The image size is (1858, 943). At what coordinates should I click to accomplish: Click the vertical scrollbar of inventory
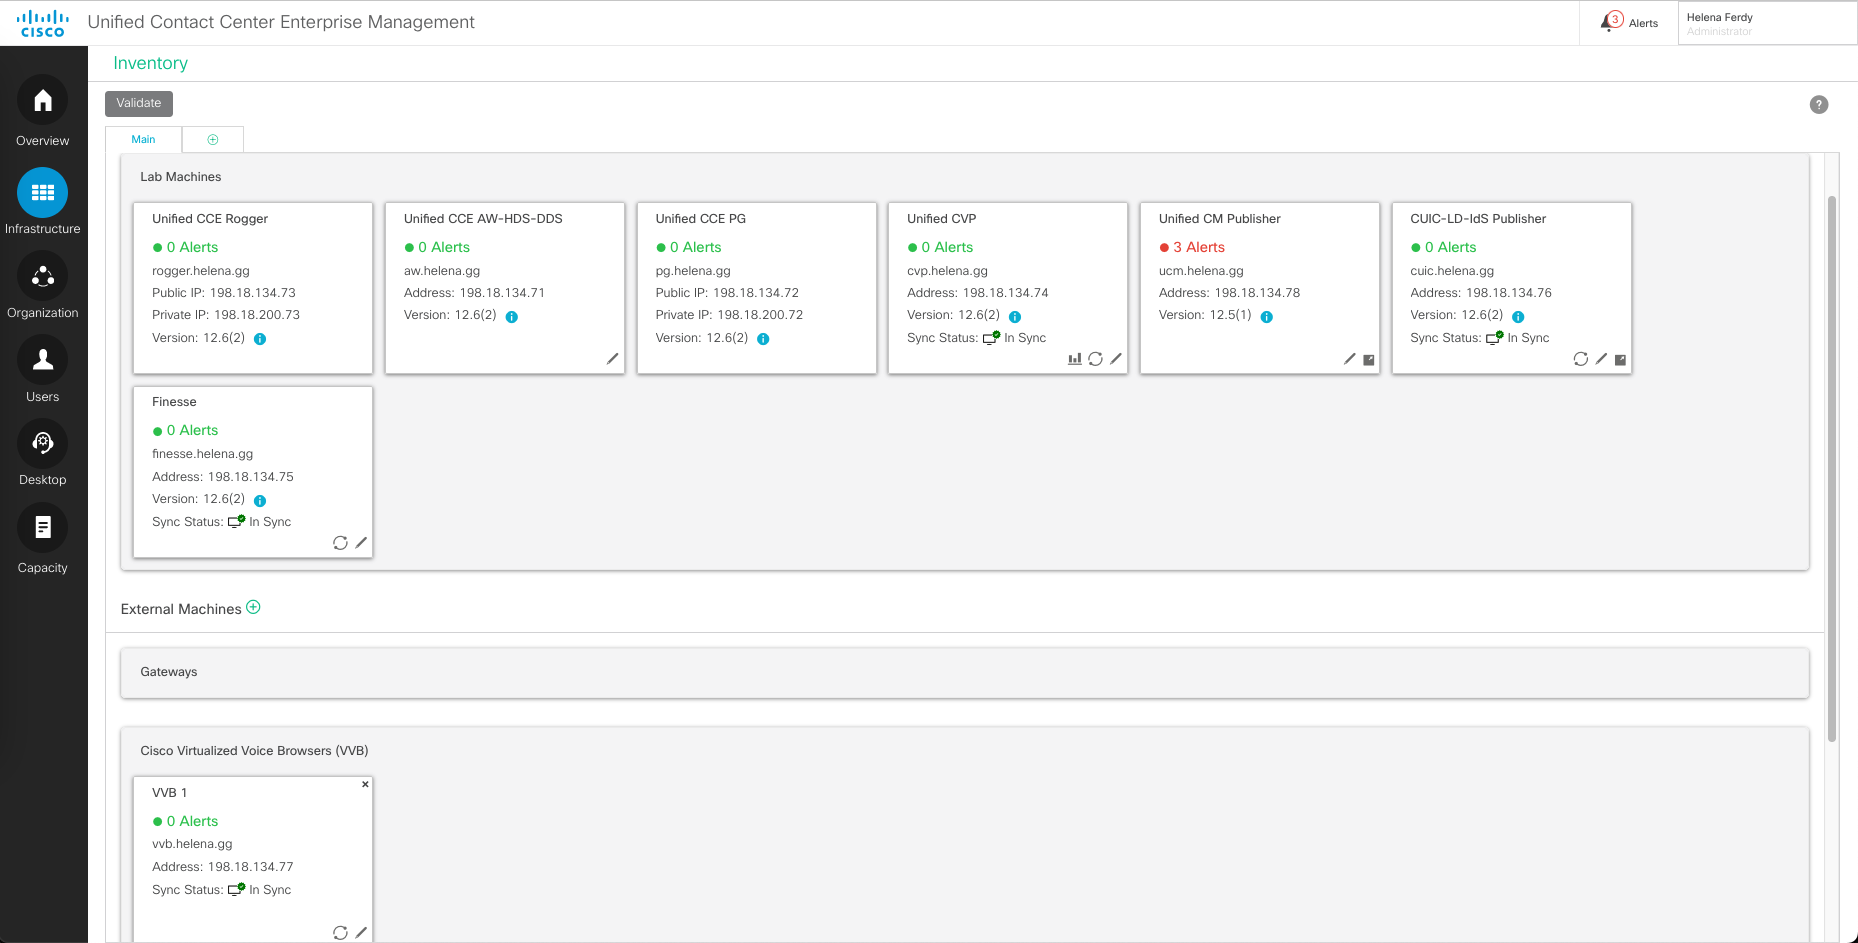(1832, 468)
